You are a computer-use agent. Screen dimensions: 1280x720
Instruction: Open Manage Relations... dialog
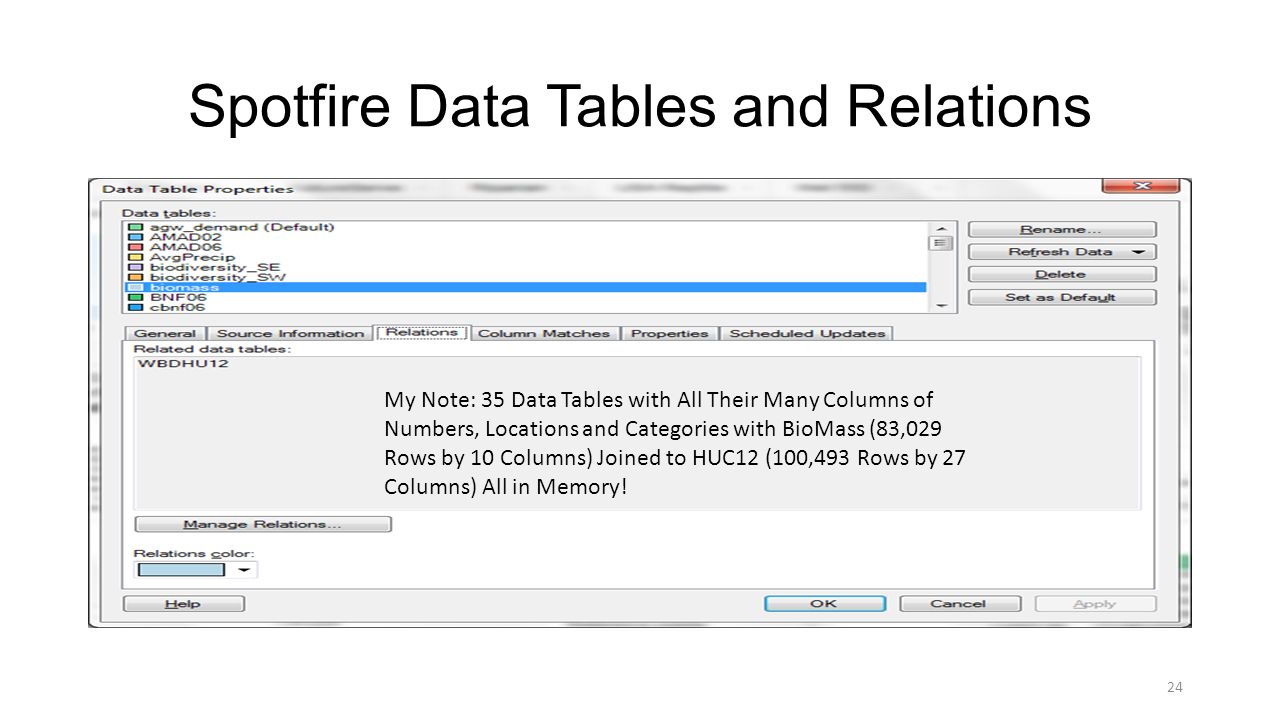click(x=263, y=524)
